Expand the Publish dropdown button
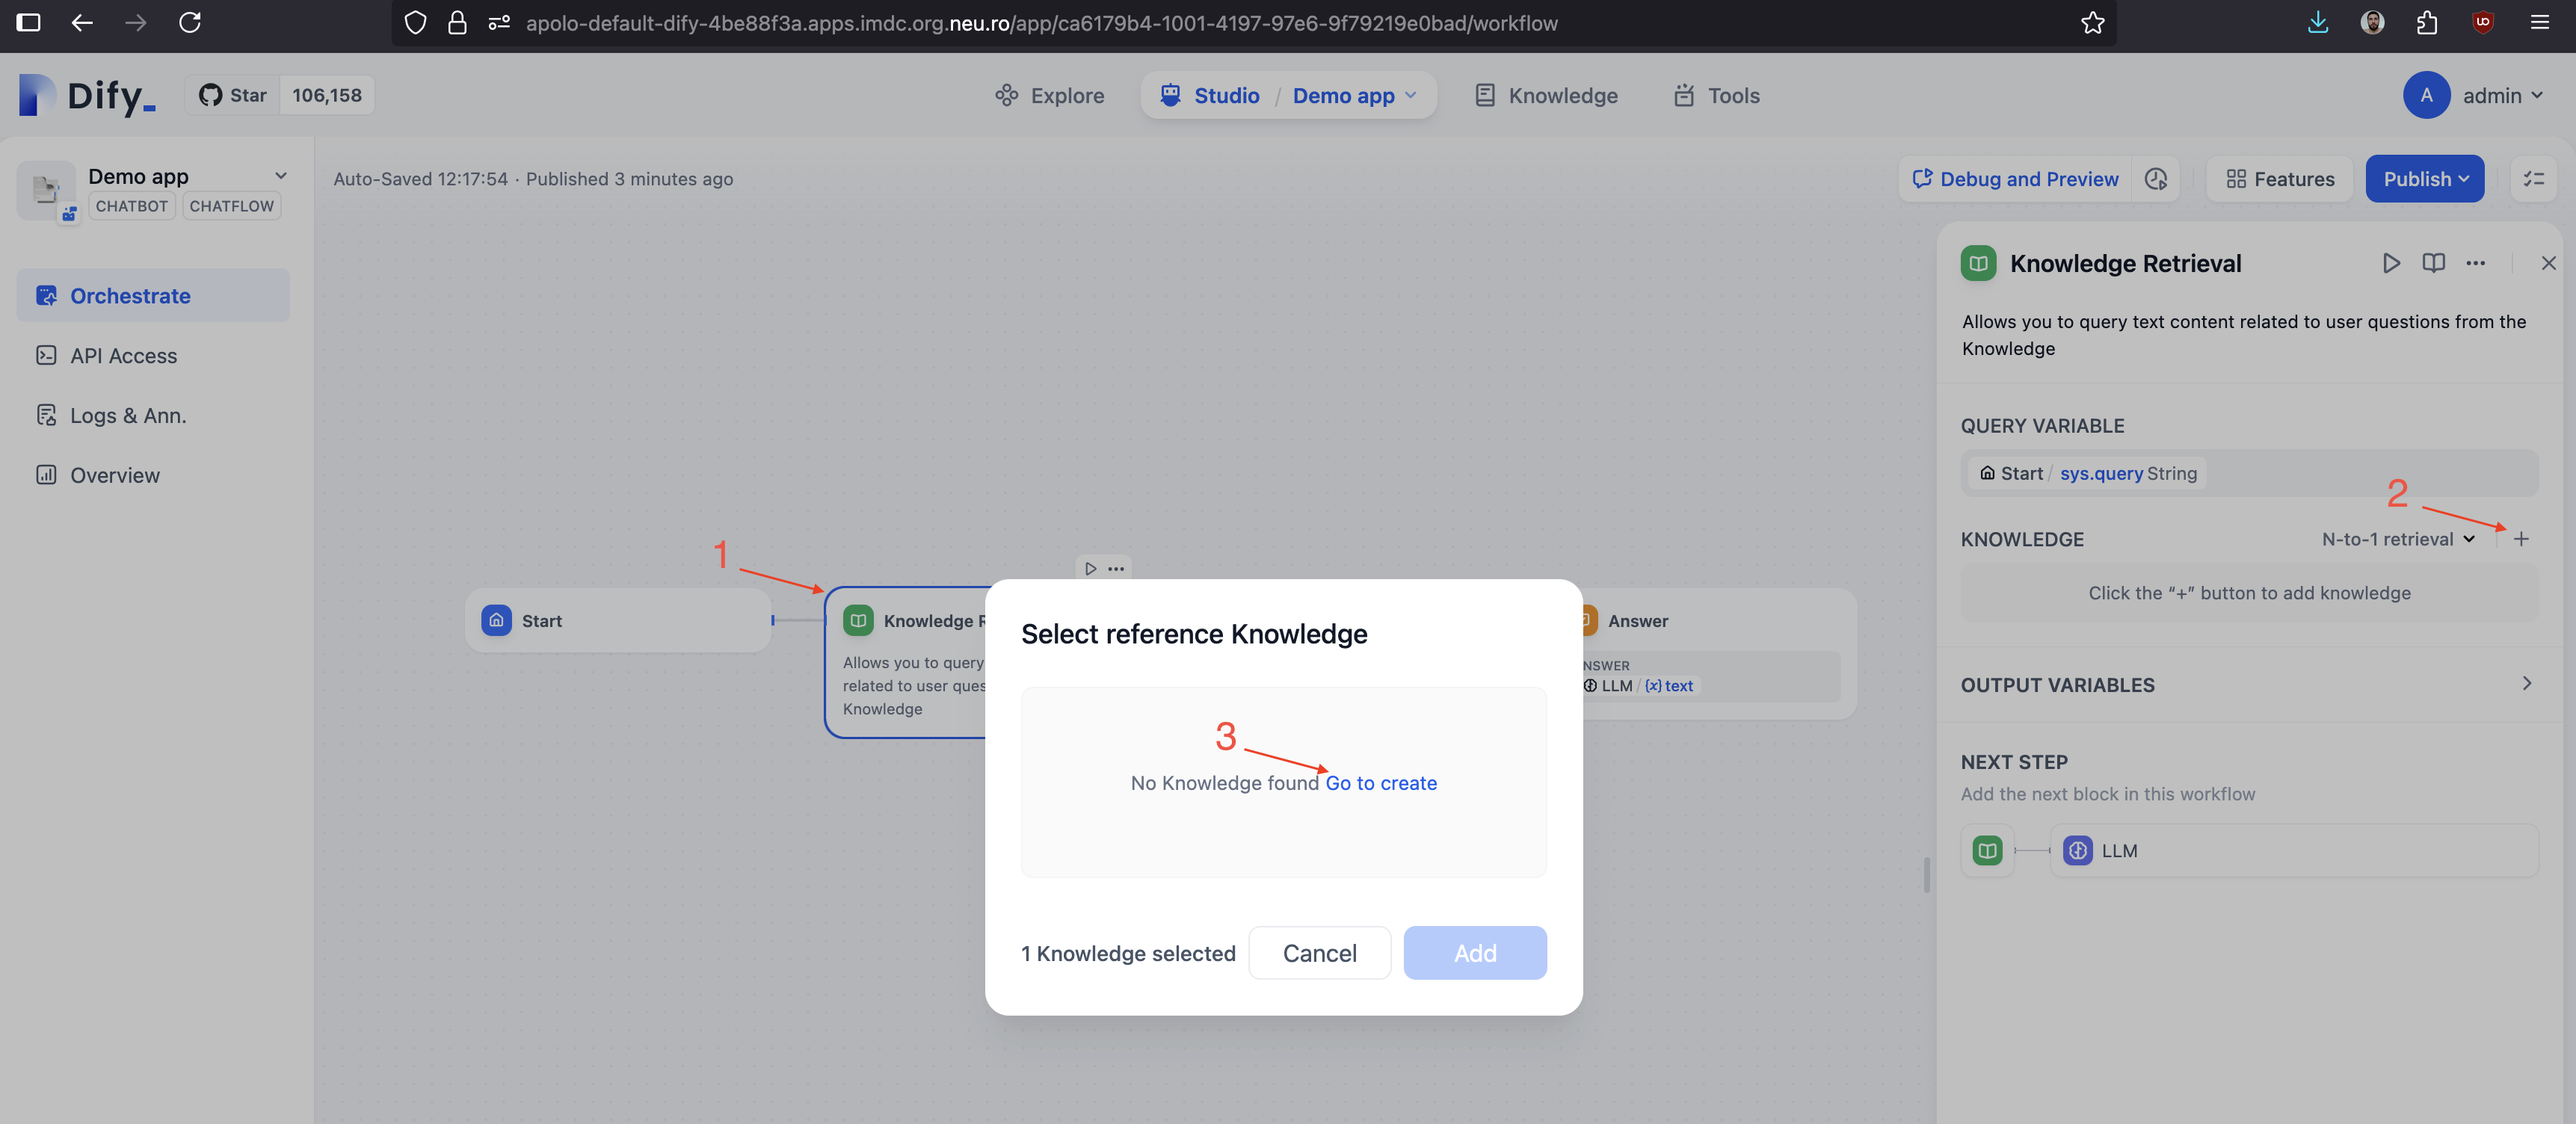The height and width of the screenshot is (1124, 2576). pos(2424,179)
